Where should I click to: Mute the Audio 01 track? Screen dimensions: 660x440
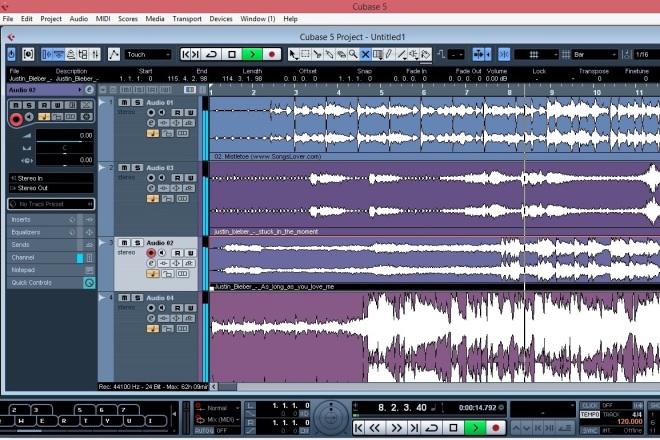point(124,102)
